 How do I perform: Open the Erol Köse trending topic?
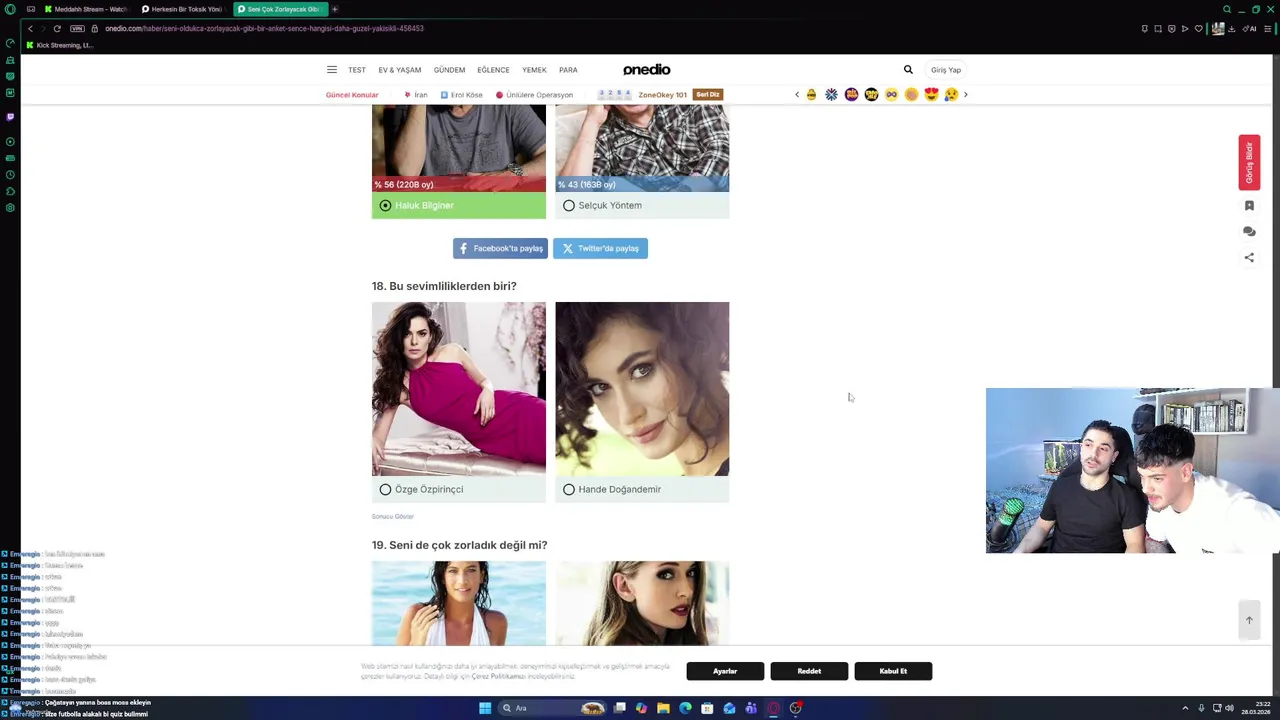tap(462, 95)
